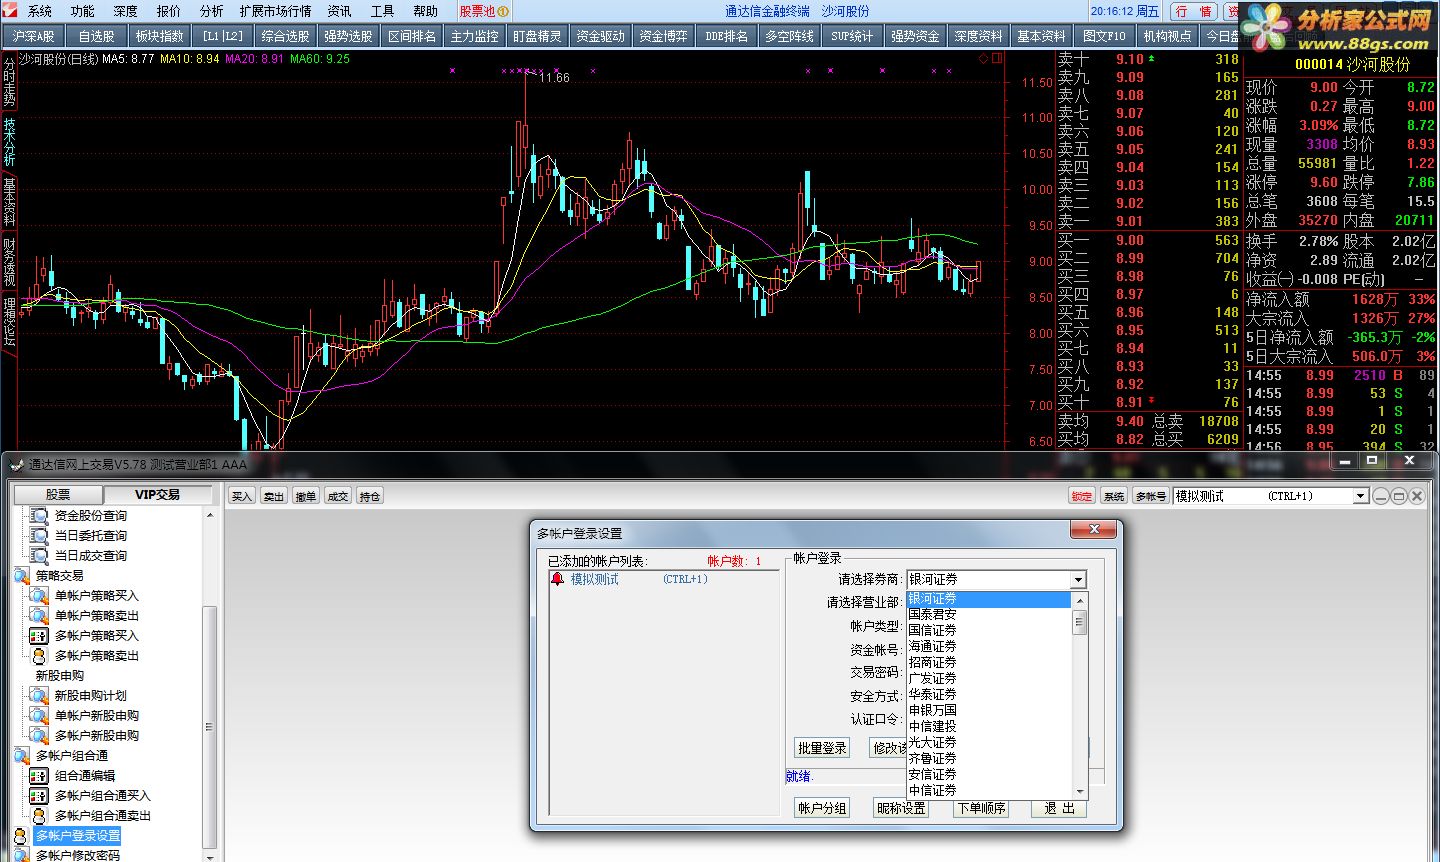Click the 多帐户新股申购 icon
The height and width of the screenshot is (862, 1440).
pyautogui.click(x=39, y=736)
